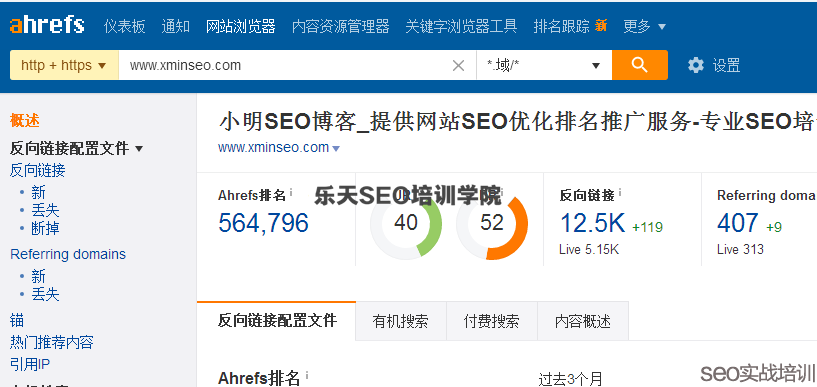
Task: Open 引用IP sidebar link
Action: [30, 364]
